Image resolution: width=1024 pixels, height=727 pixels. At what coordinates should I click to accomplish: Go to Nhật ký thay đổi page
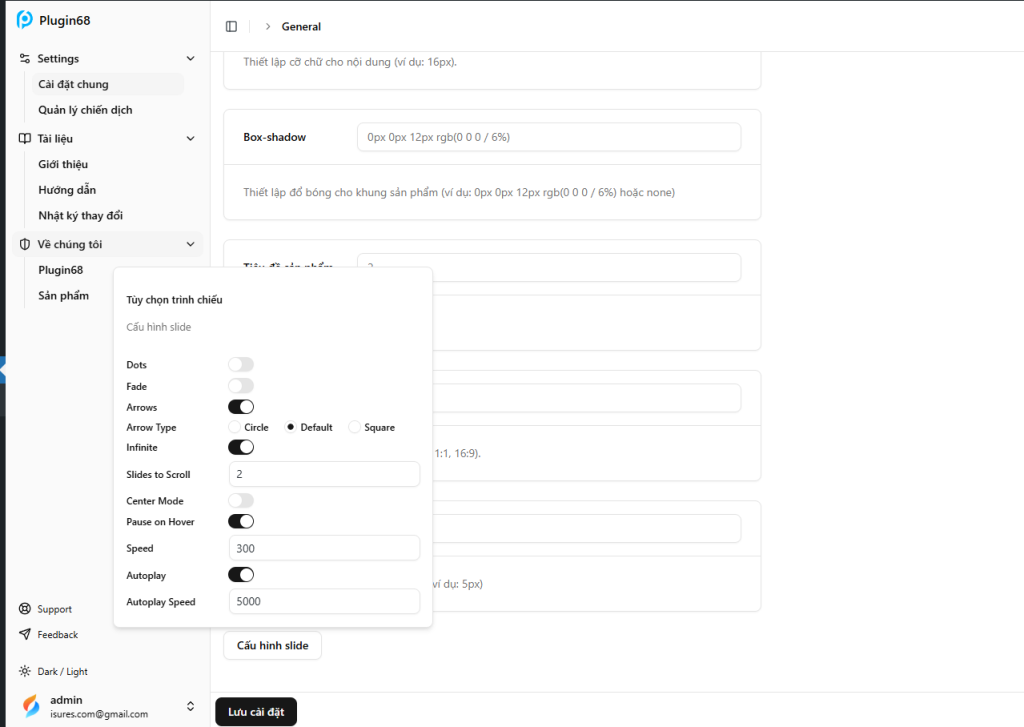coord(80,215)
